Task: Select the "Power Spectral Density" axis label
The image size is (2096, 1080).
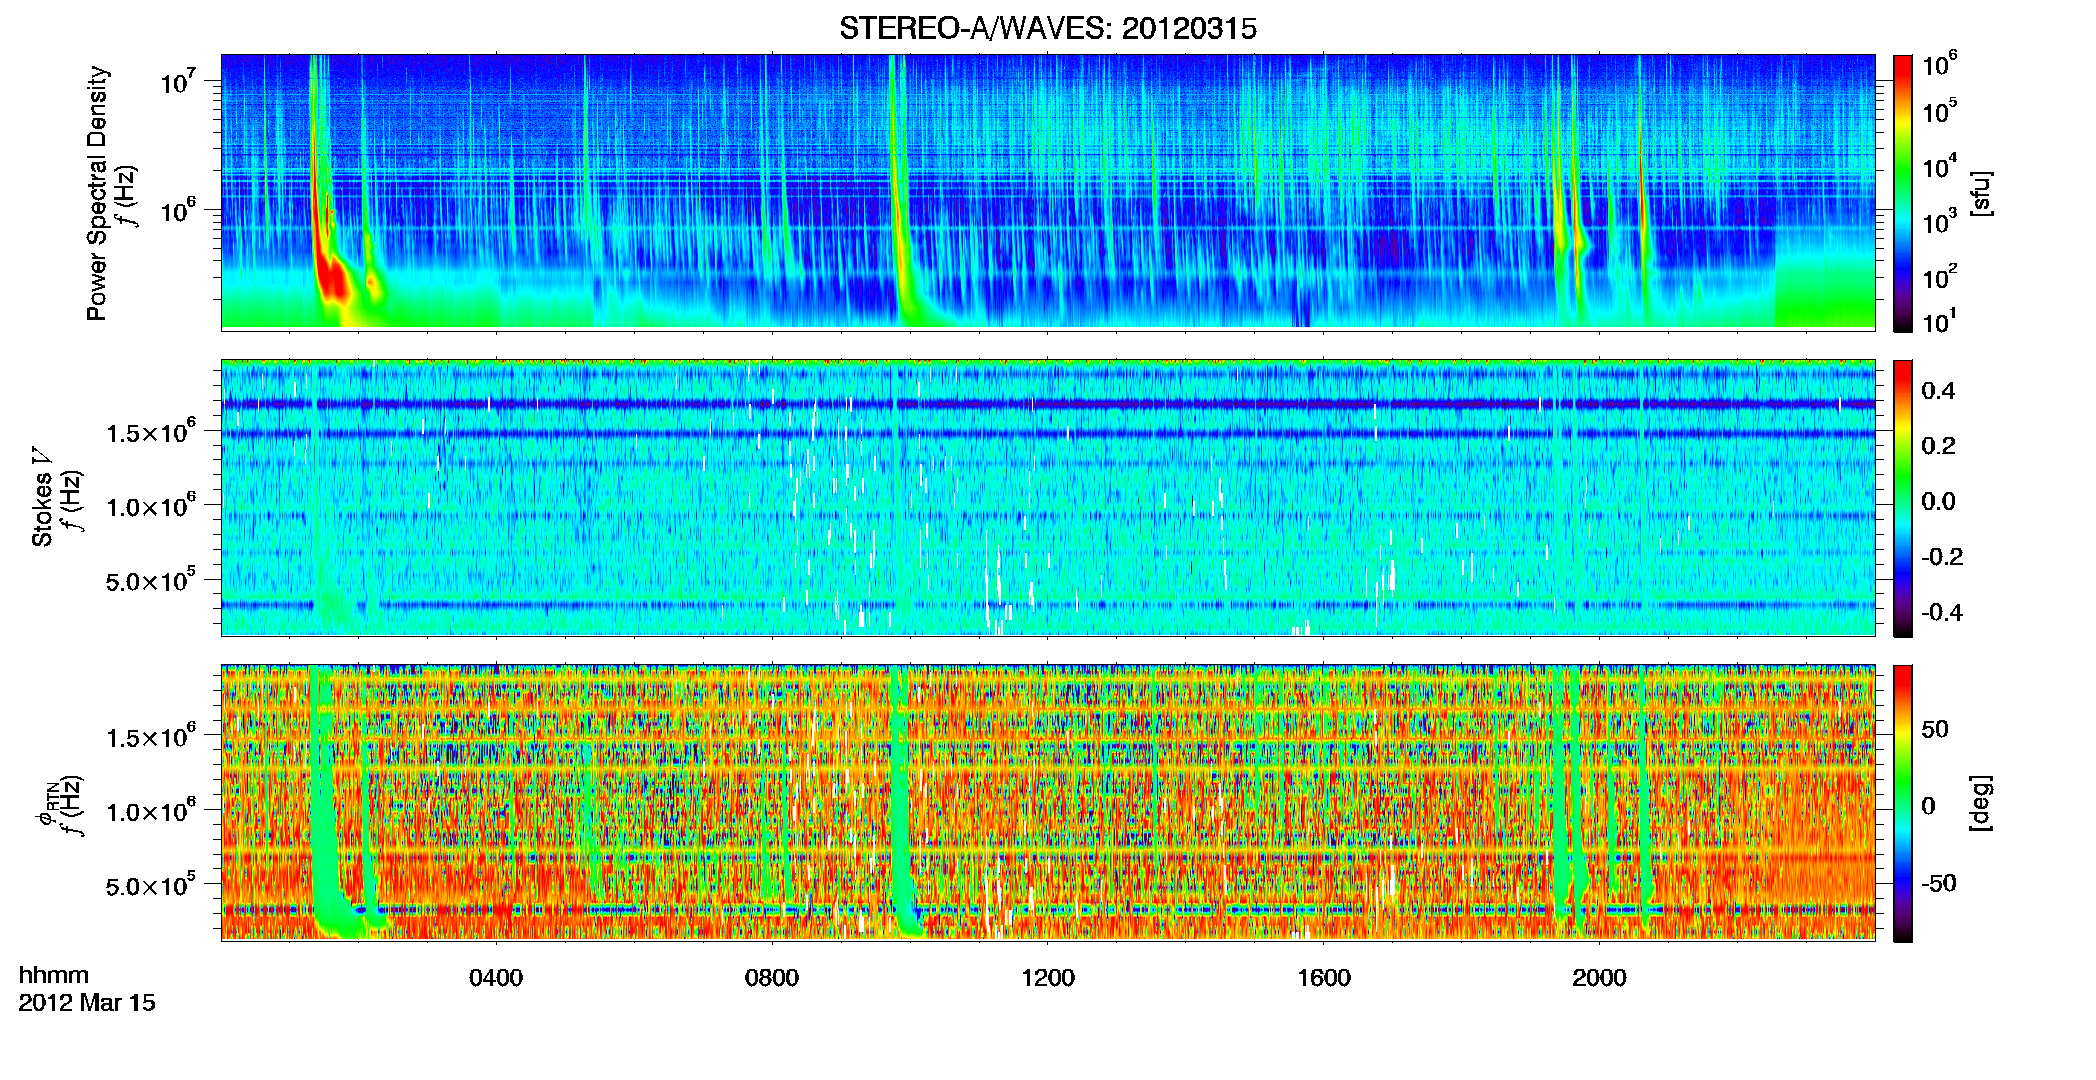Action: coord(97,193)
